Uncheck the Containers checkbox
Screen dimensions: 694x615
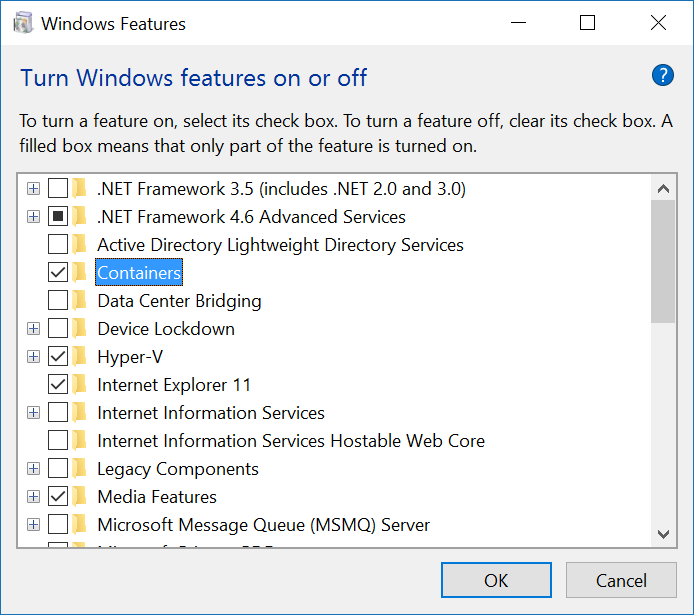pos(58,273)
